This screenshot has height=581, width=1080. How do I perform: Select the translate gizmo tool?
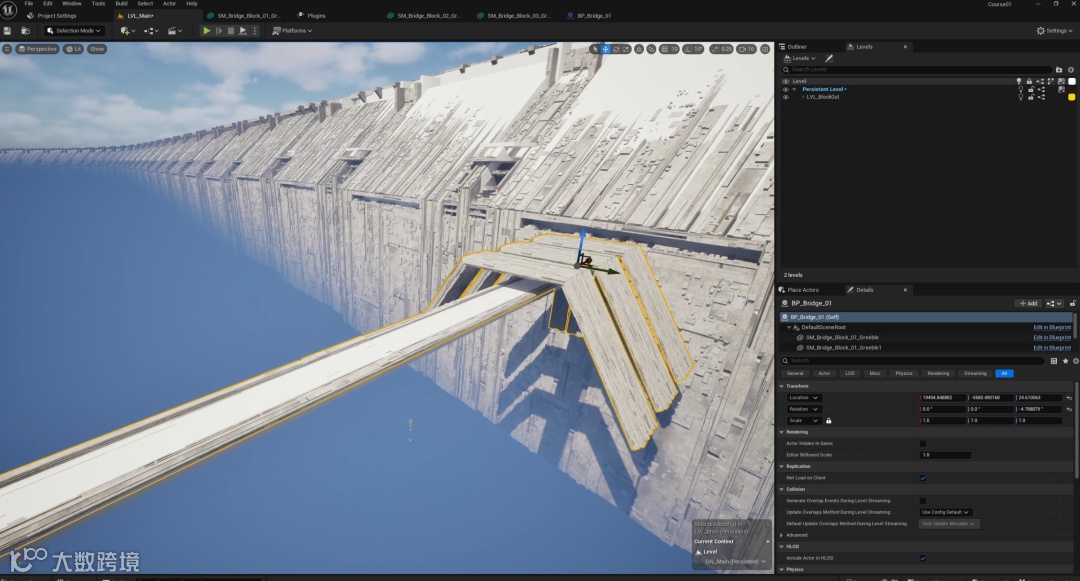click(x=605, y=49)
